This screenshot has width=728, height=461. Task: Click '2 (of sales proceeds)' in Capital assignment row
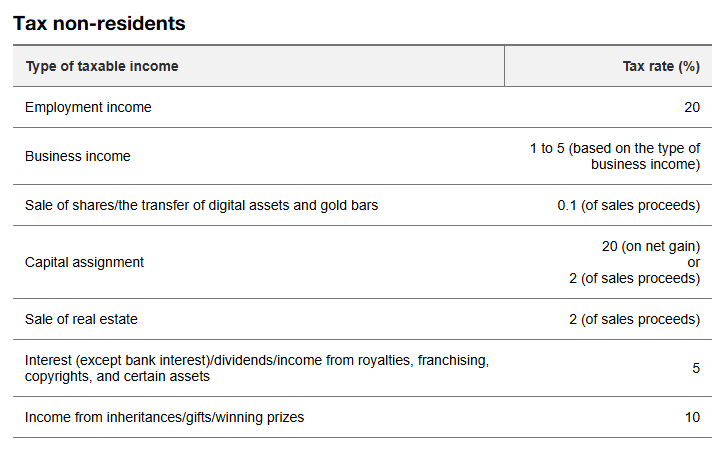click(634, 278)
